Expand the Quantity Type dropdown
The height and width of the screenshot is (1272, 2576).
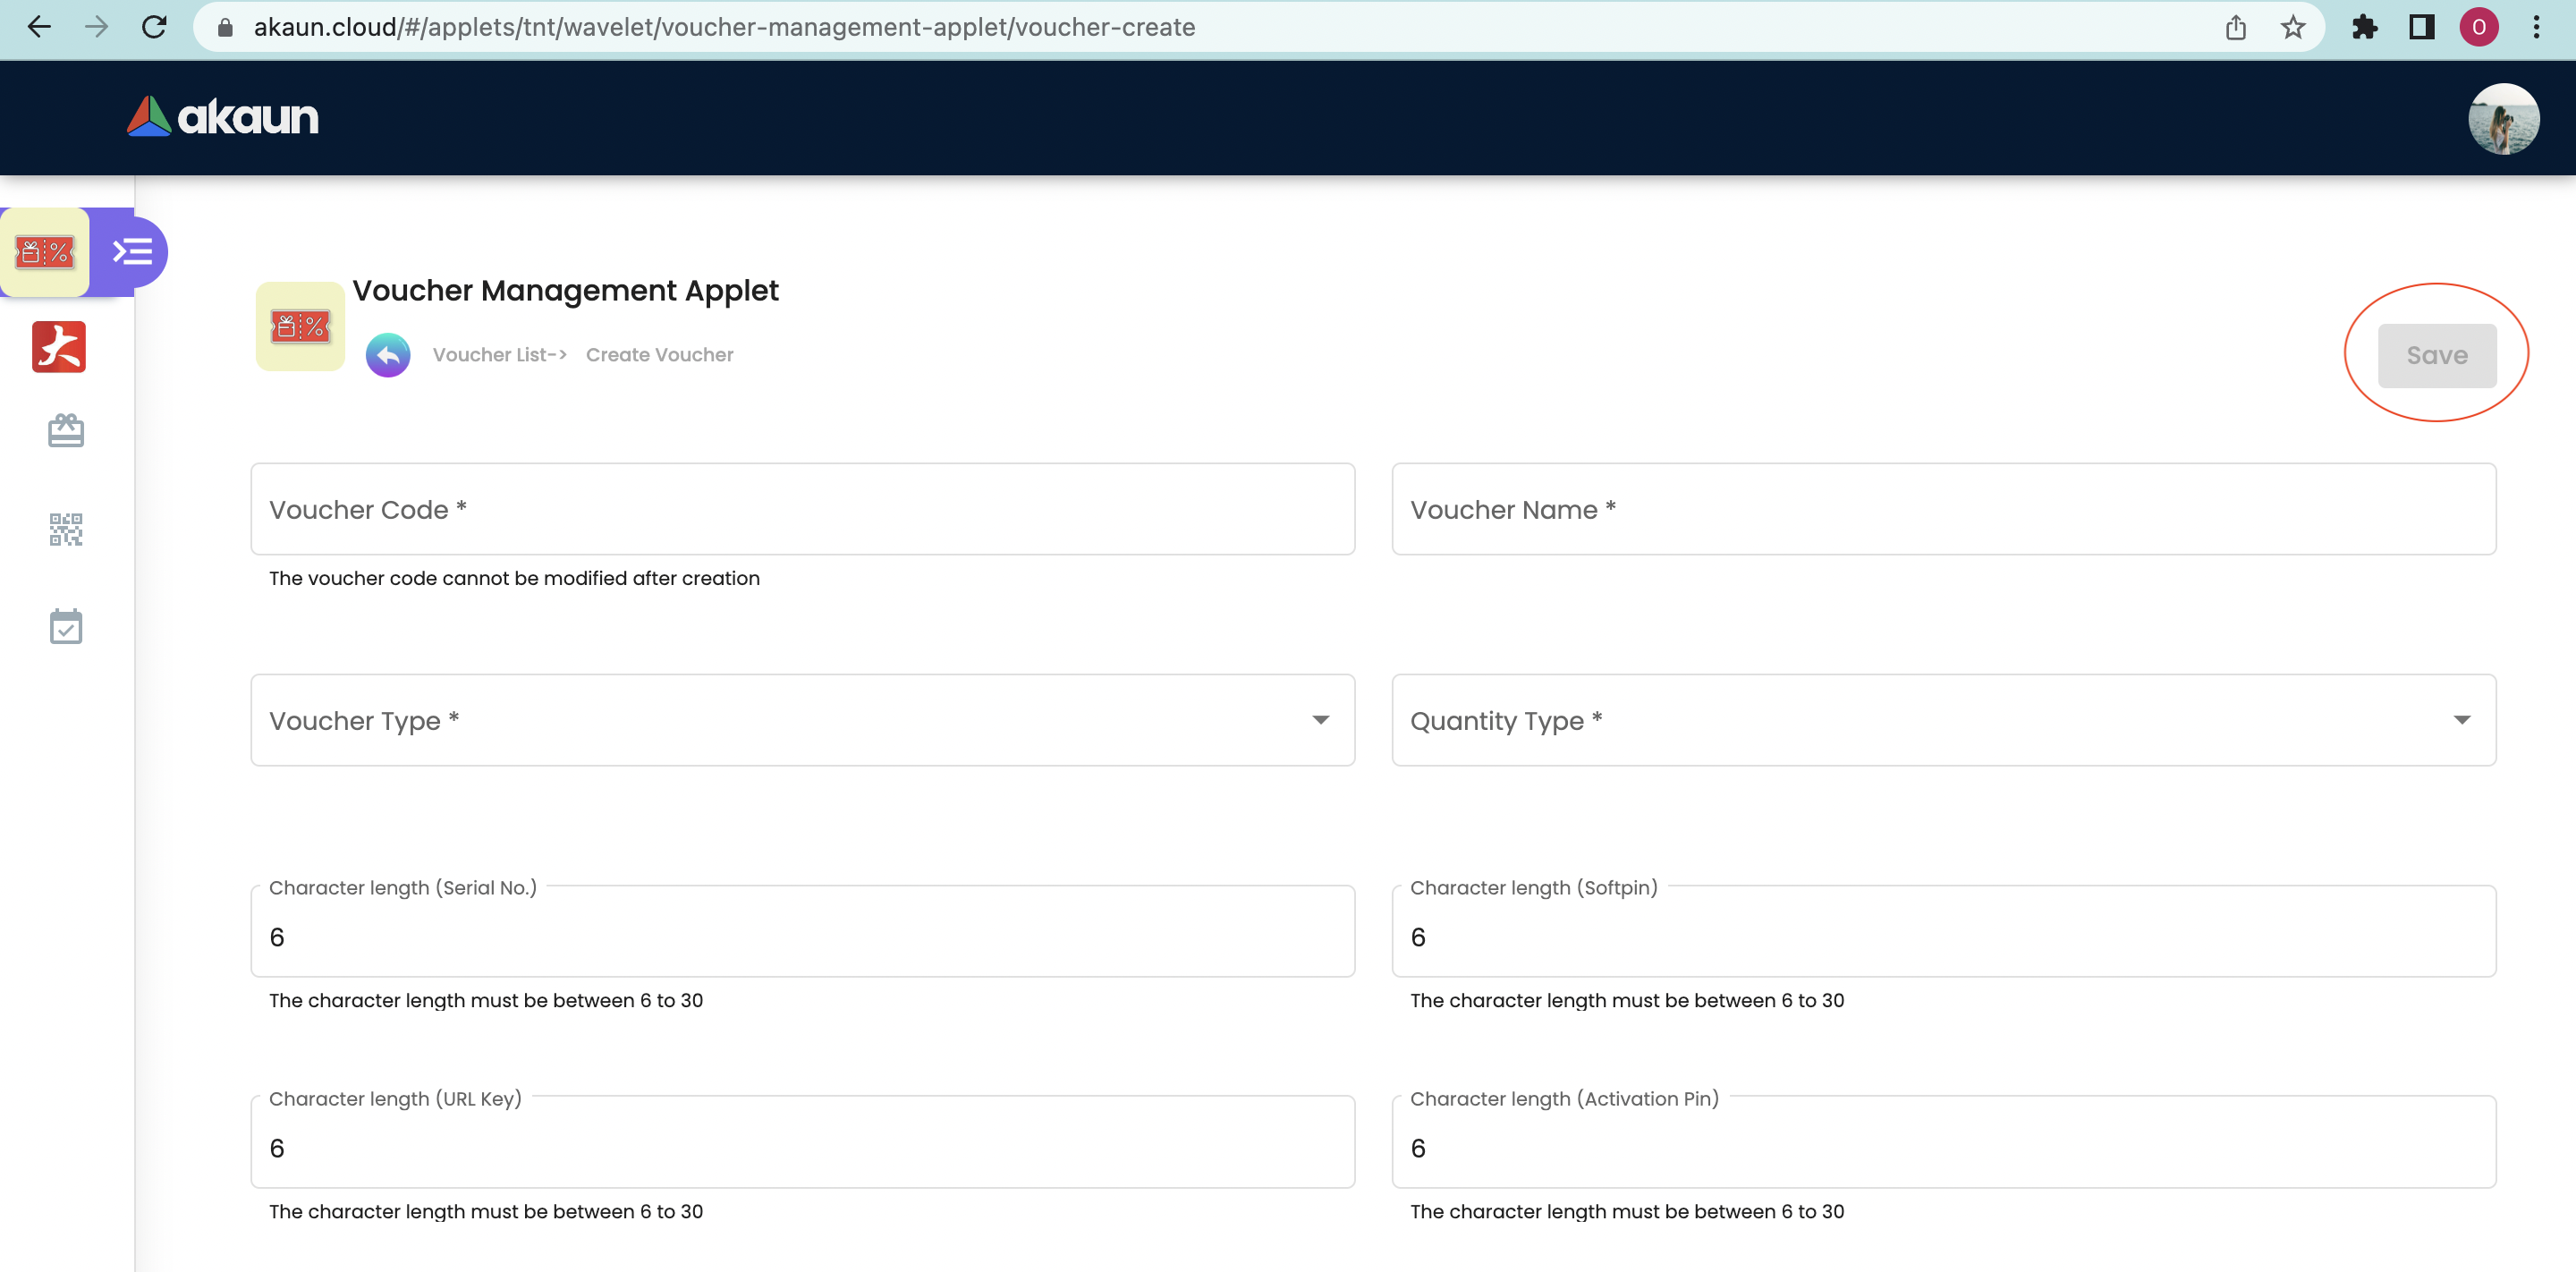click(1943, 720)
